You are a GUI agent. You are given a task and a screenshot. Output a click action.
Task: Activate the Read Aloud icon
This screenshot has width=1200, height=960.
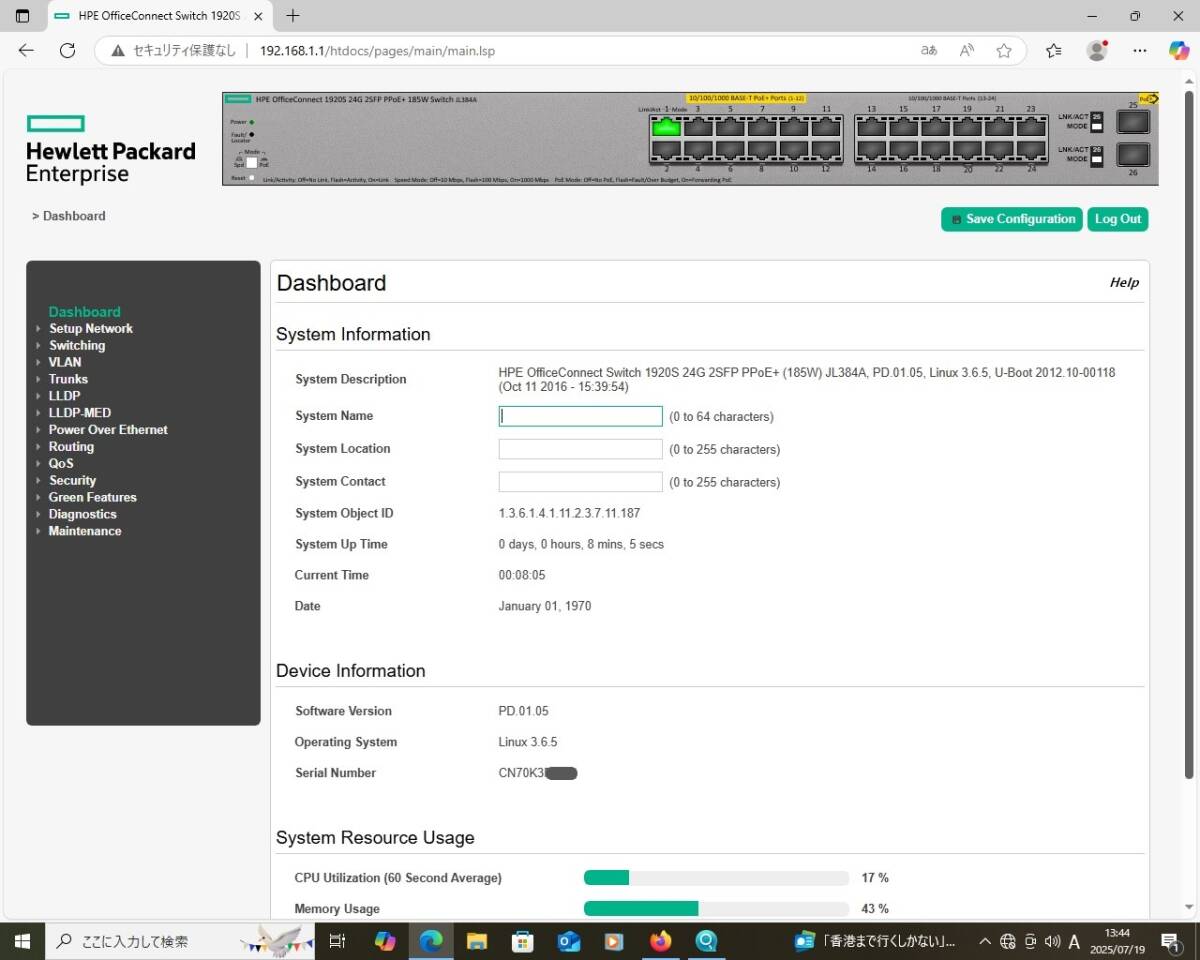click(x=967, y=51)
